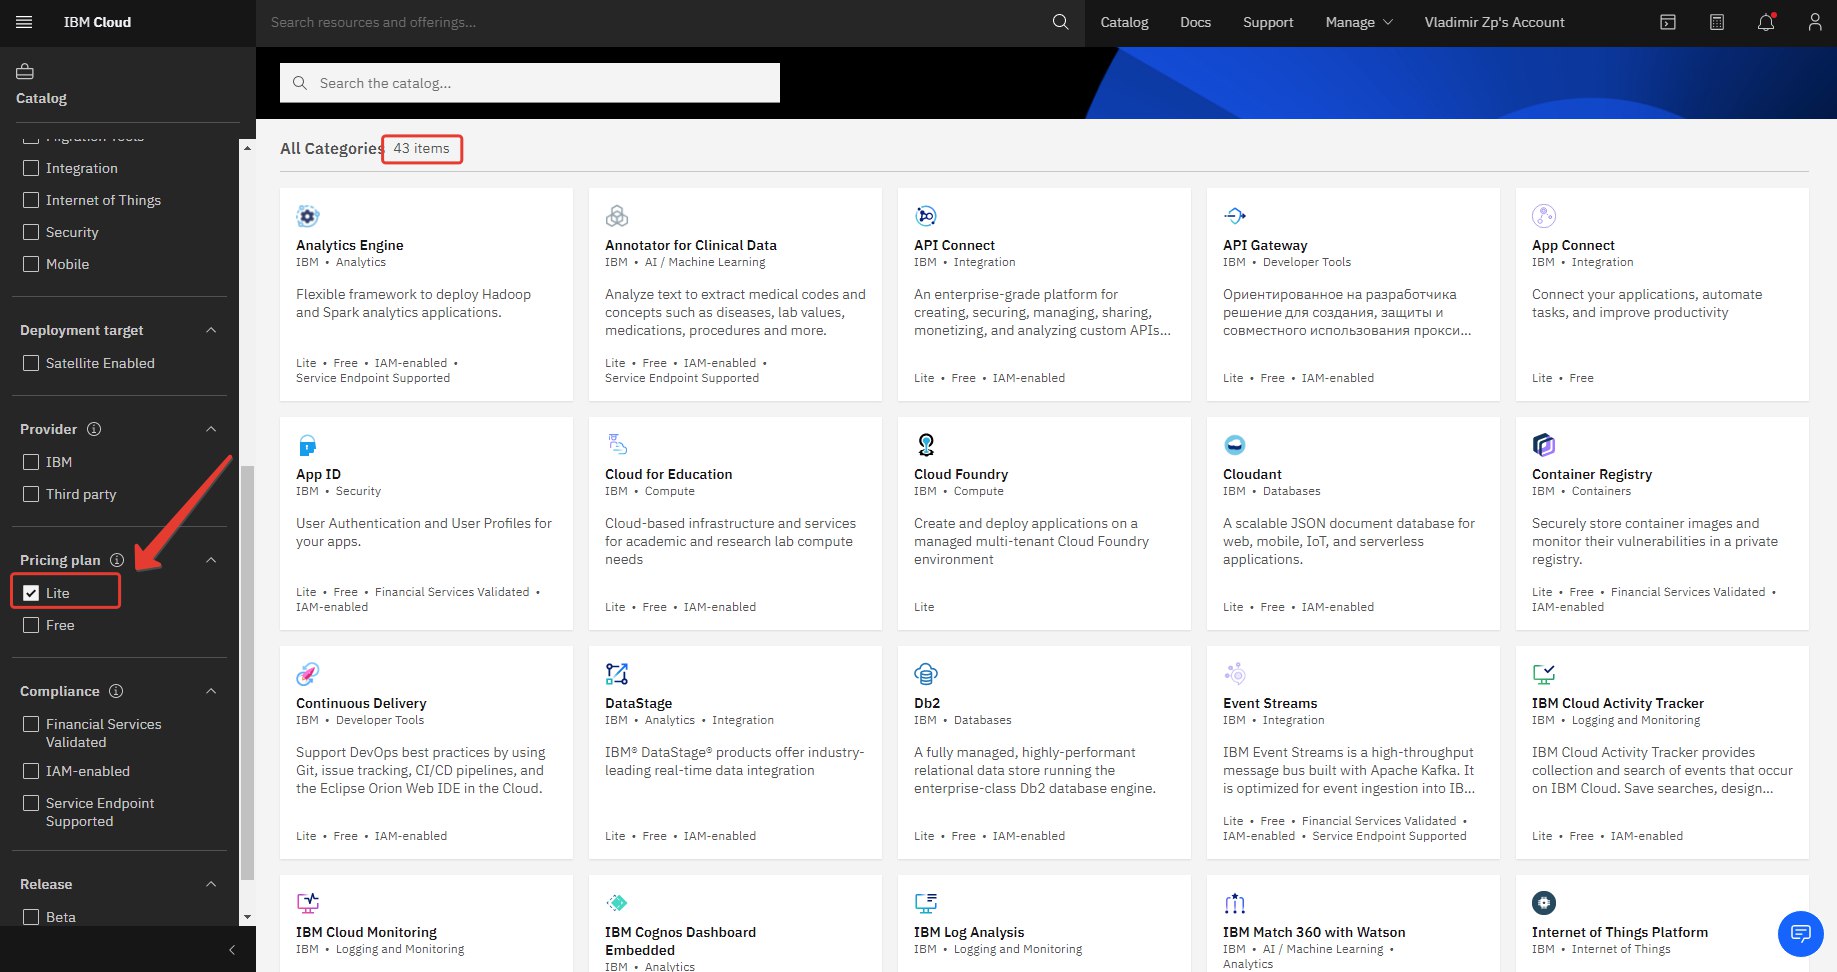
Task: Click the Db2 icon
Action: [x=926, y=674]
